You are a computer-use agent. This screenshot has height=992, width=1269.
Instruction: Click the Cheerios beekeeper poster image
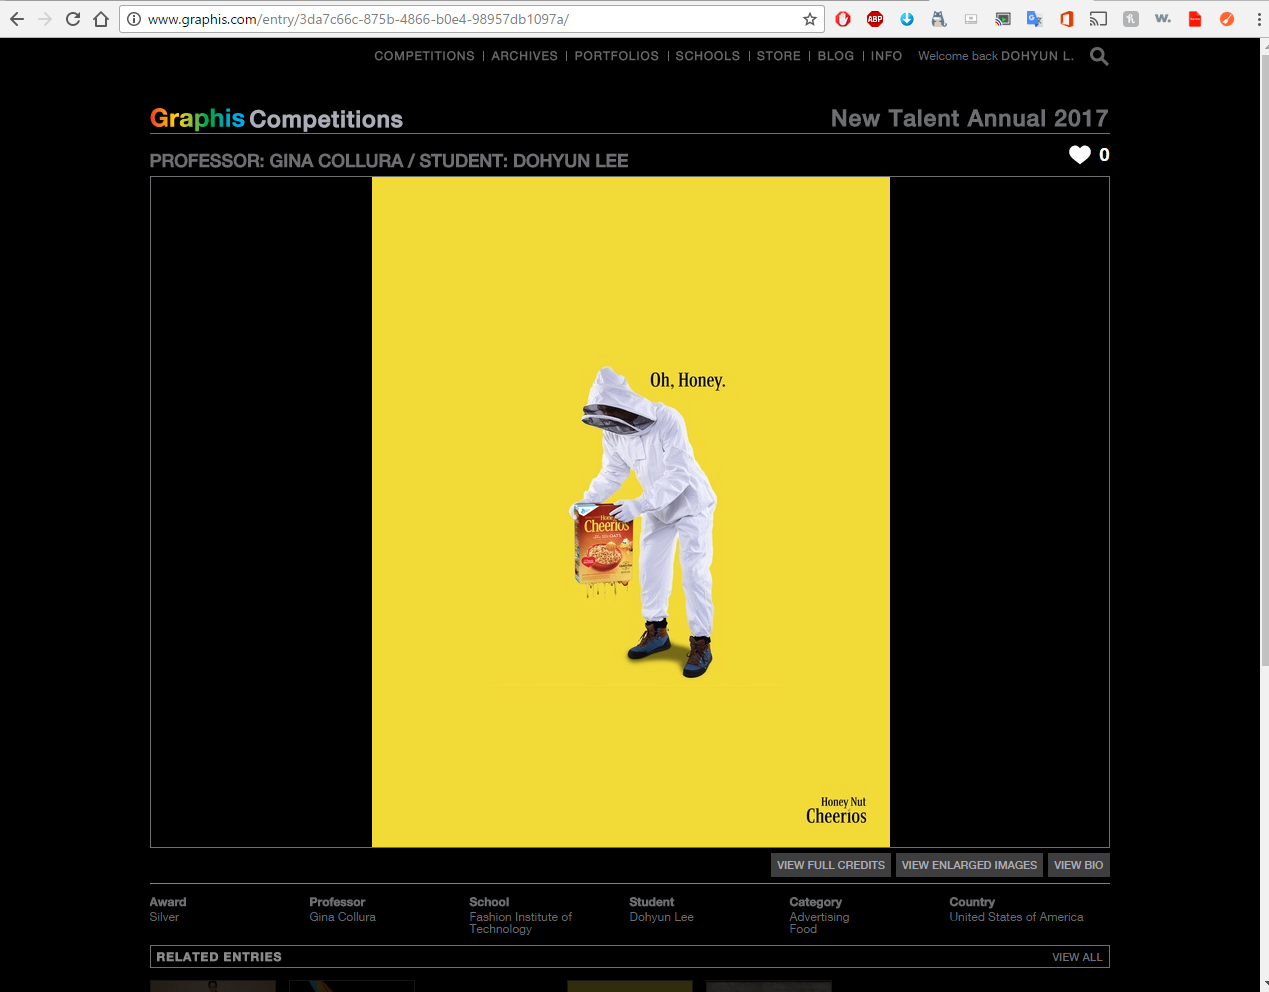coord(631,512)
